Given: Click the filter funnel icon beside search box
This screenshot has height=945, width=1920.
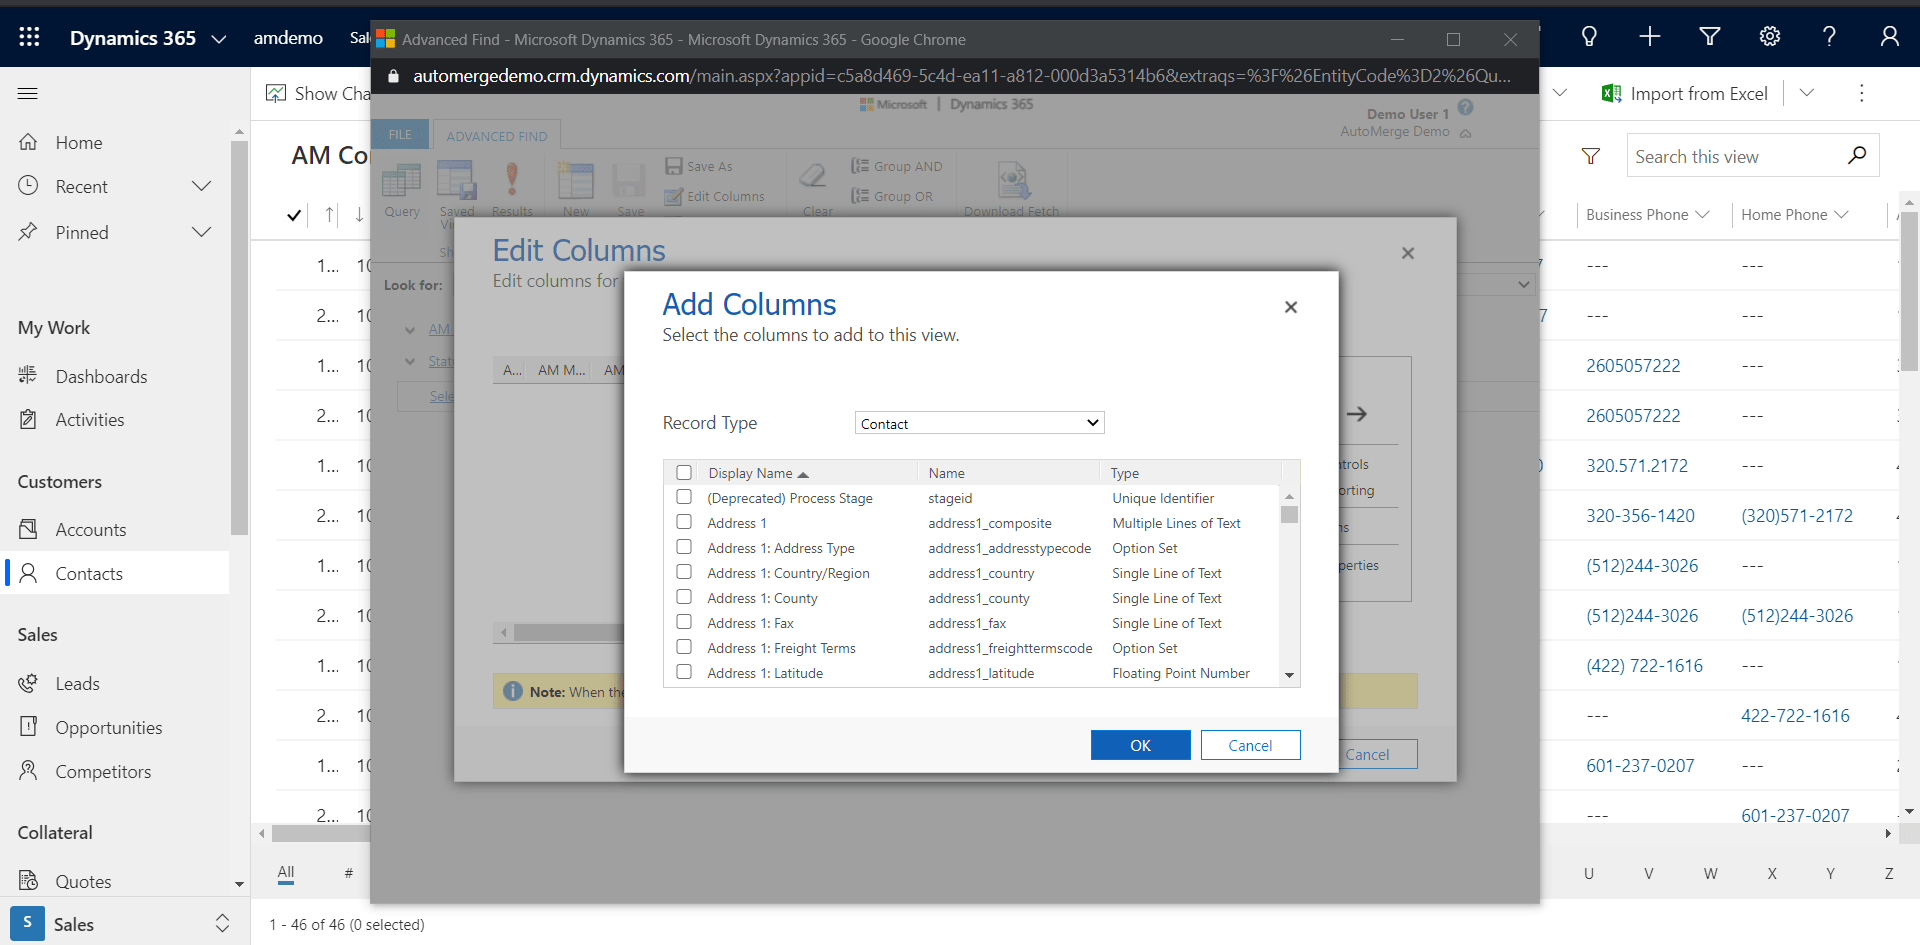Looking at the screenshot, I should point(1591,156).
